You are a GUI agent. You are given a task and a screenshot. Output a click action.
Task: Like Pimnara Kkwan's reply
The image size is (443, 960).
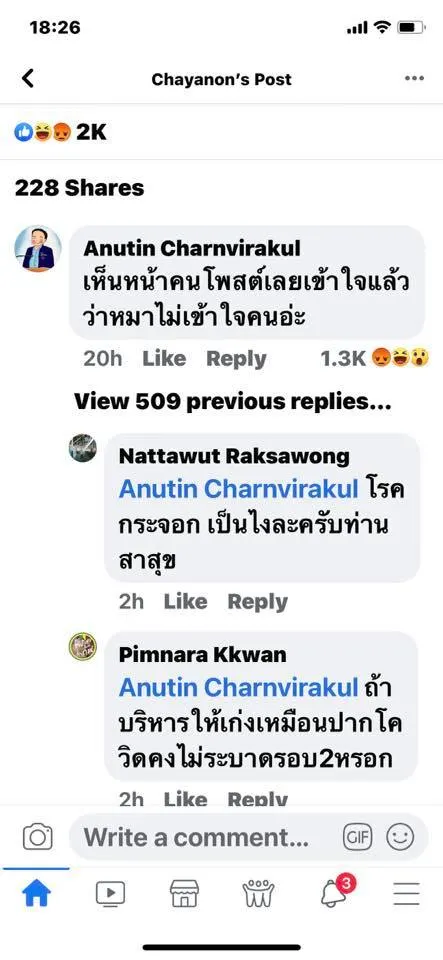(x=185, y=798)
